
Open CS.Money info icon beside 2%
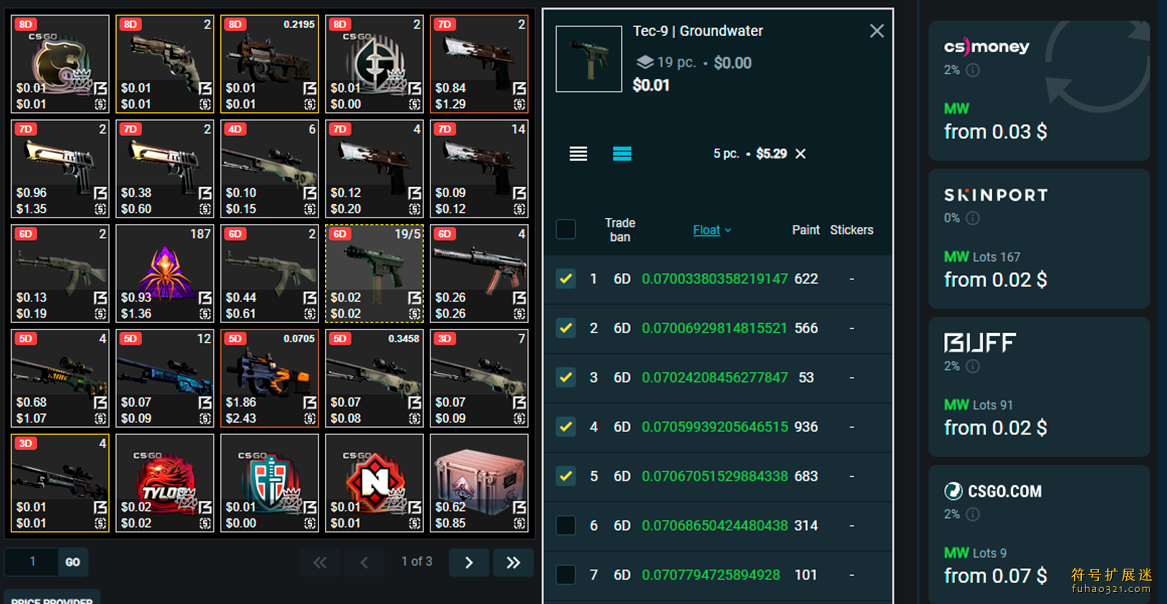[x=973, y=70]
